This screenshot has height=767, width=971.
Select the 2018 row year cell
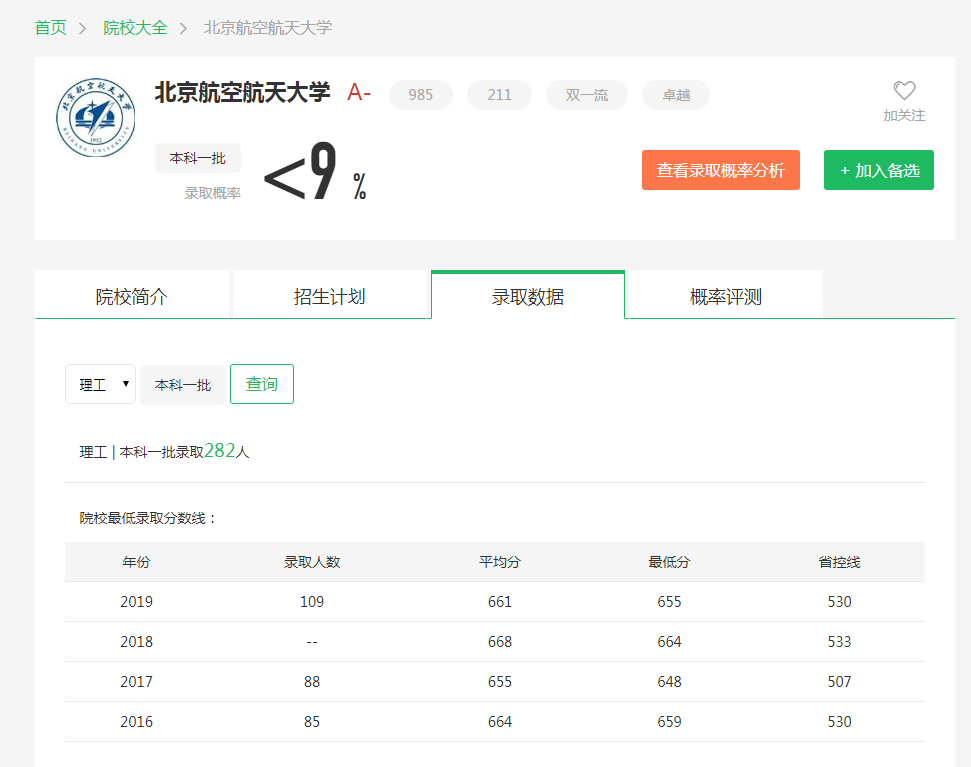[x=136, y=642]
